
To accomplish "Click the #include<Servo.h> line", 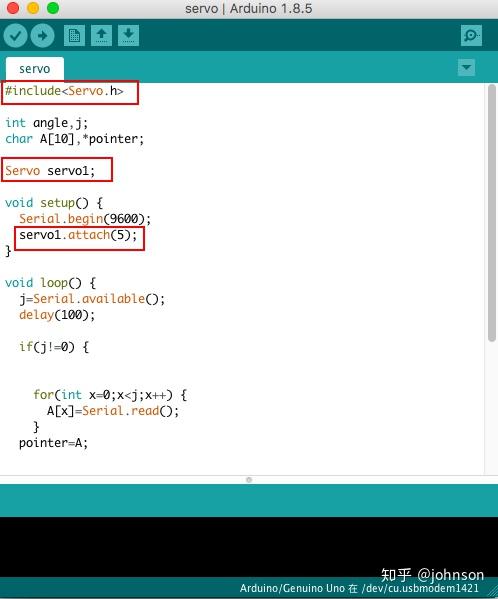I will pyautogui.click(x=64, y=91).
